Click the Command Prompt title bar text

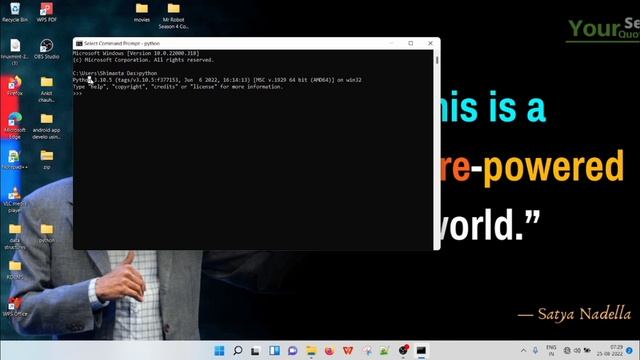[122, 43]
